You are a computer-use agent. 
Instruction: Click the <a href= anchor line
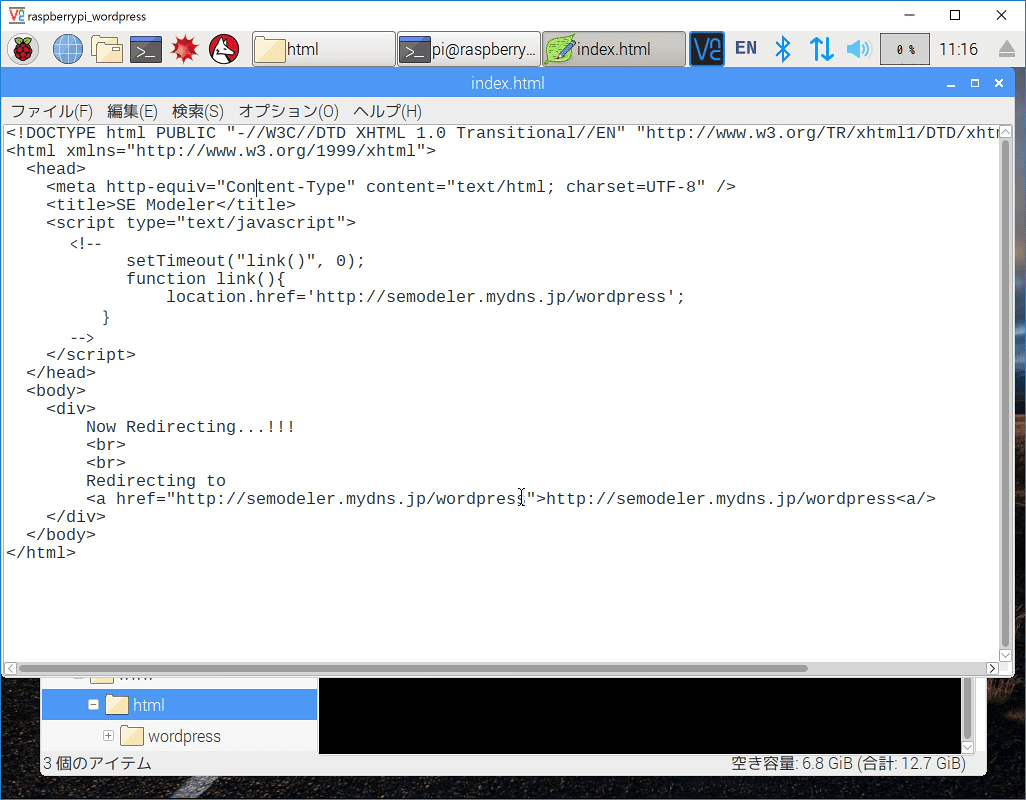[x=510, y=498]
